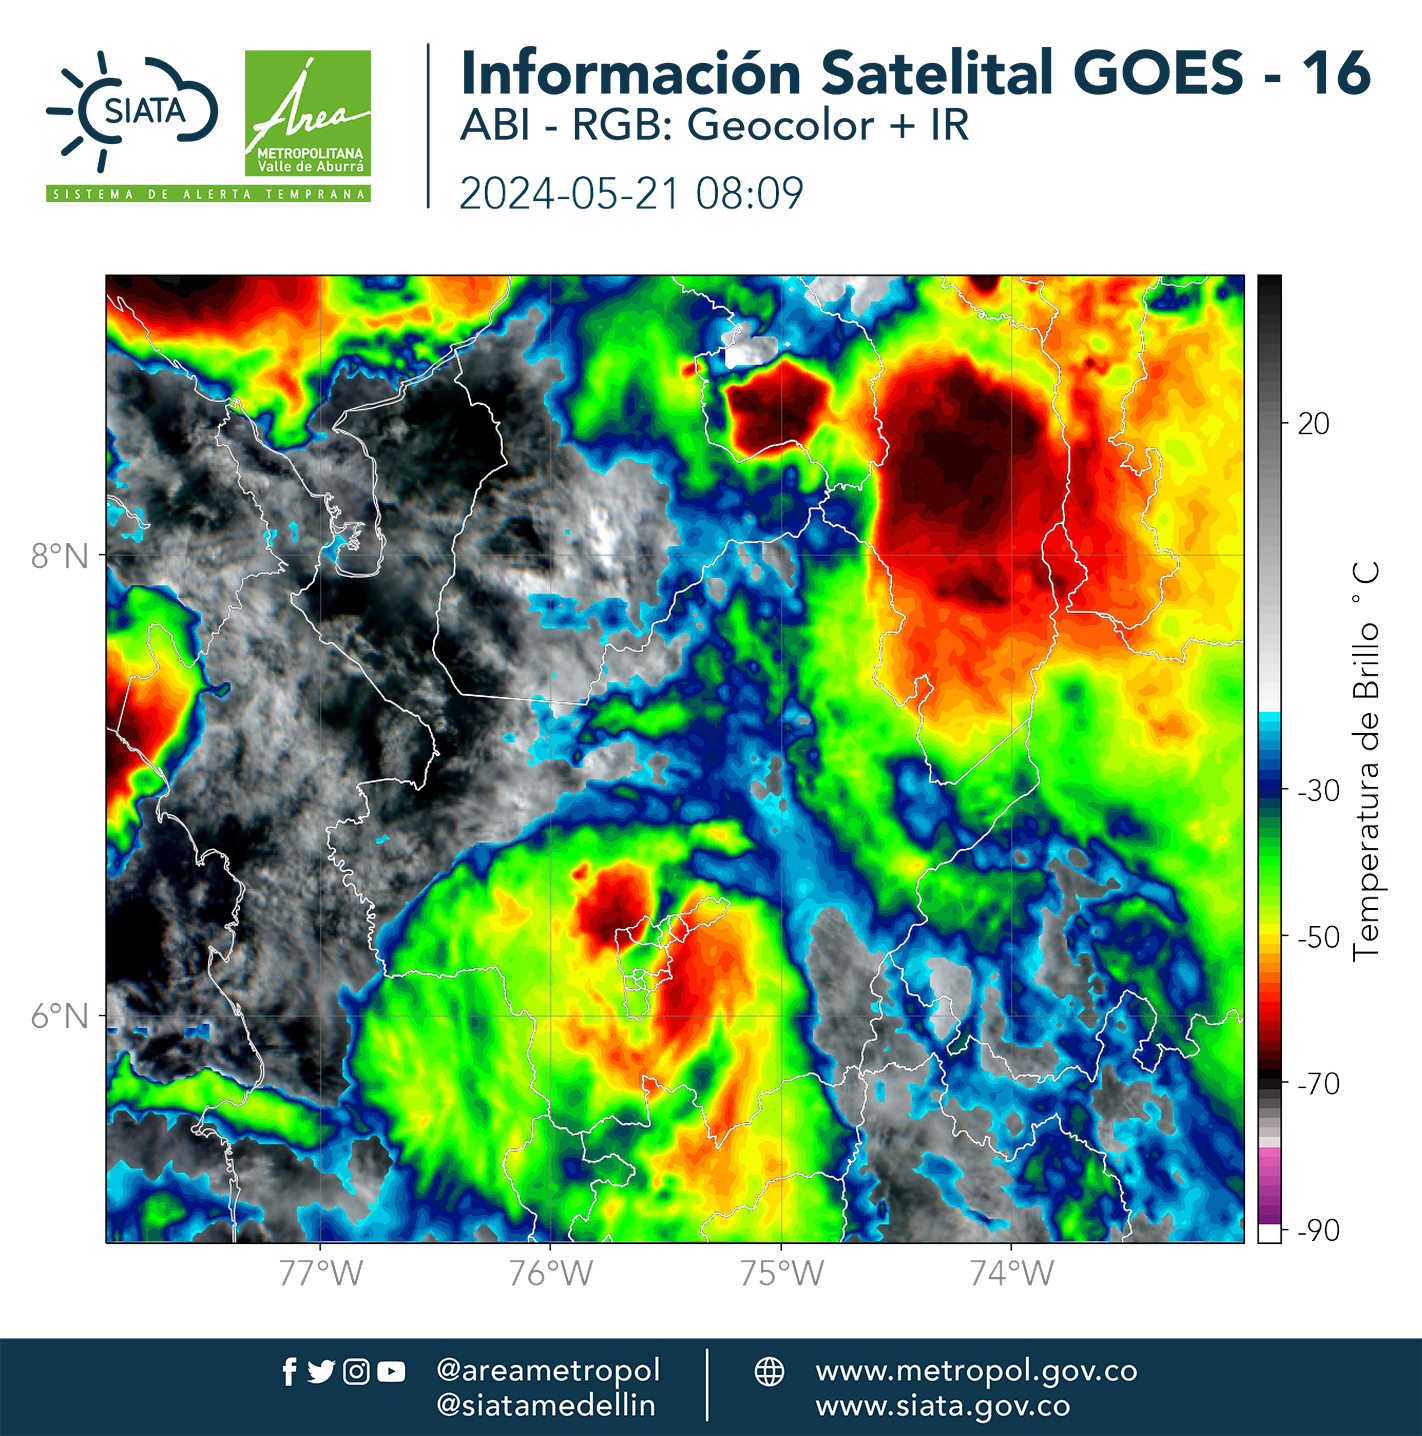Click the 6°N latitude label
This screenshot has width=1422, height=1436.
60,1016
